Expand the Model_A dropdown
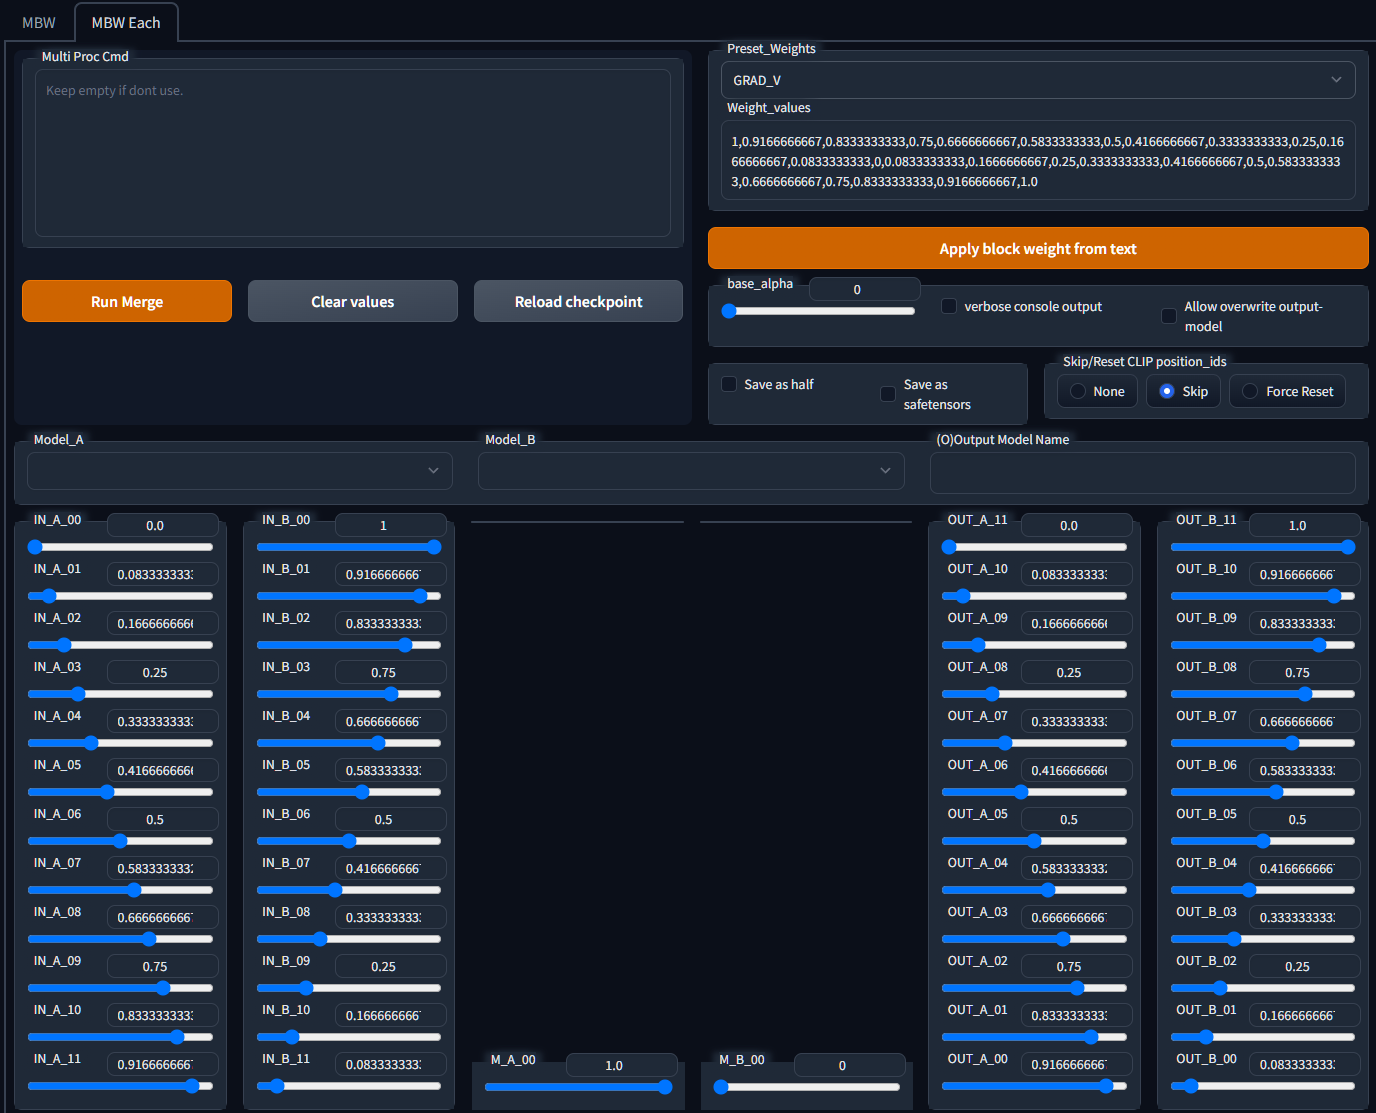The height and width of the screenshot is (1113, 1376). click(x=240, y=471)
